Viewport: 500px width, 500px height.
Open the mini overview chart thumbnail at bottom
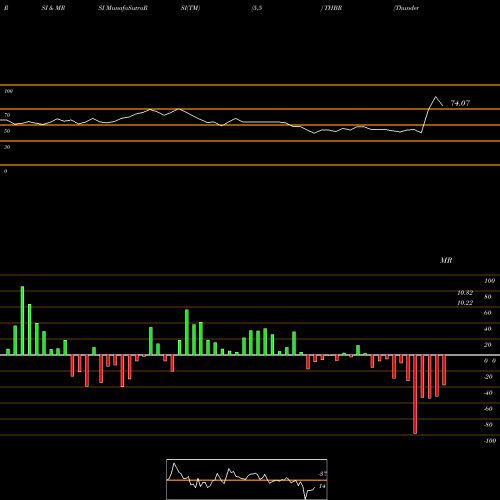(x=247, y=479)
